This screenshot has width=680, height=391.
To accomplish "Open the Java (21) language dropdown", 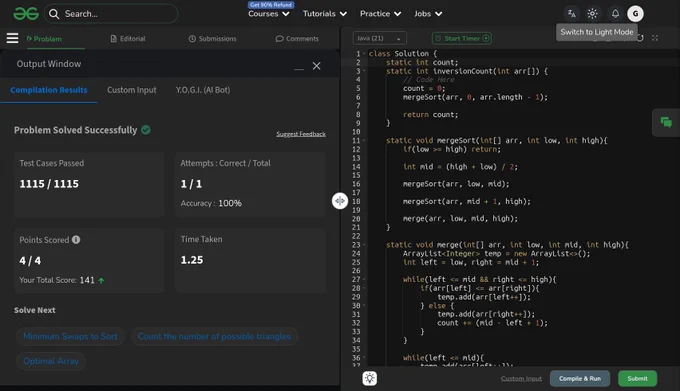I will pos(379,38).
